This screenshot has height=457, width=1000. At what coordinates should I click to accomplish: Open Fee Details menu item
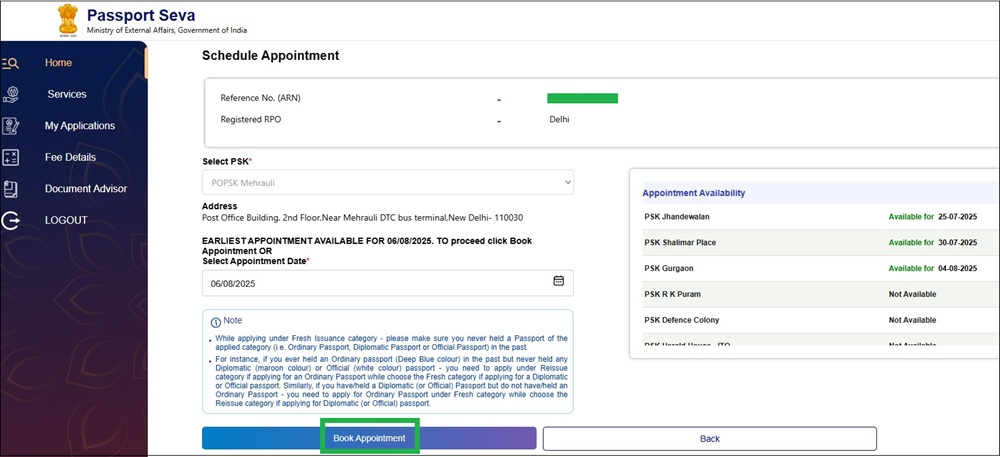coord(70,157)
